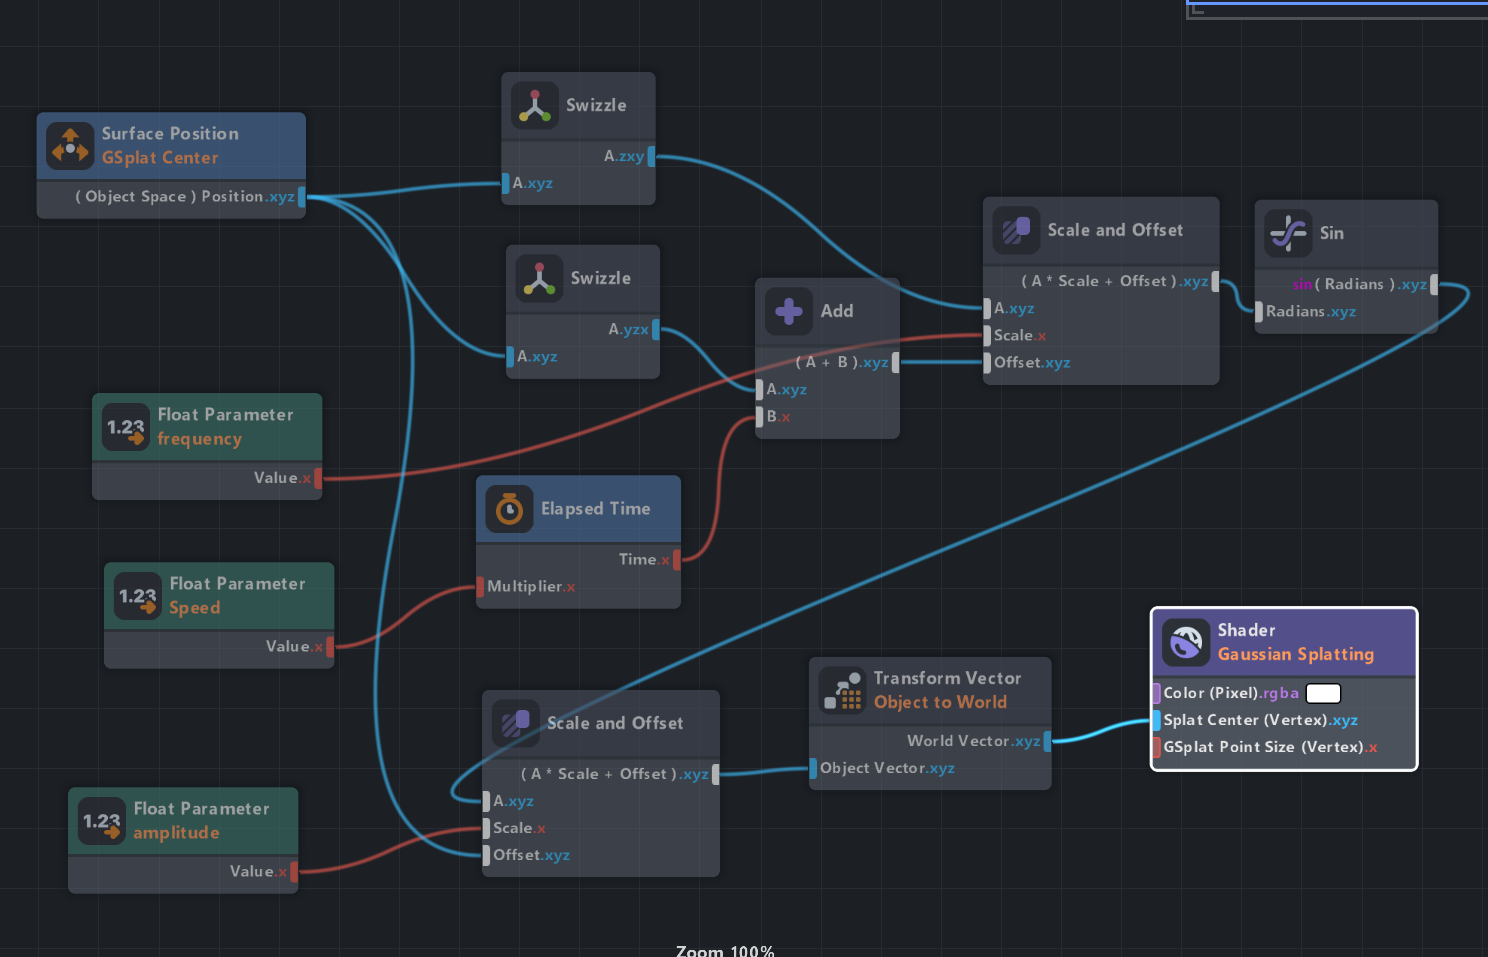Select the Swizzle node icon with zxy output
1488x957 pixels.
(x=535, y=106)
